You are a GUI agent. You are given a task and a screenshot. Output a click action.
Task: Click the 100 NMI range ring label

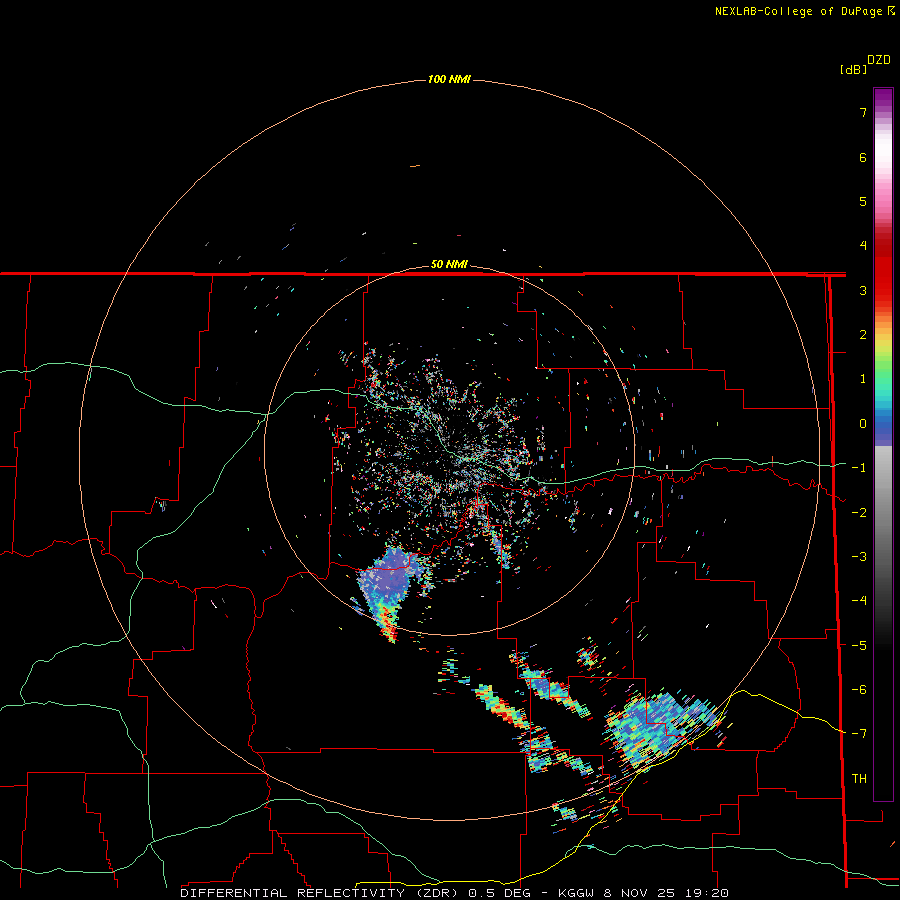click(x=449, y=79)
